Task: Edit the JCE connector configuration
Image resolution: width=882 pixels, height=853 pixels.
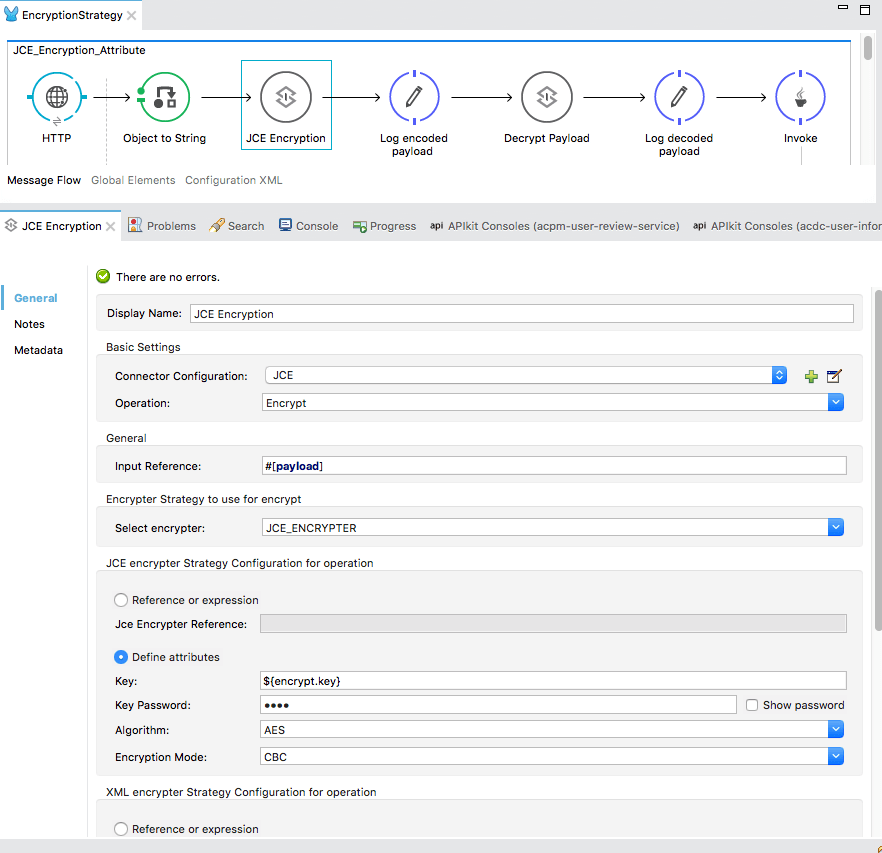Action: (834, 376)
